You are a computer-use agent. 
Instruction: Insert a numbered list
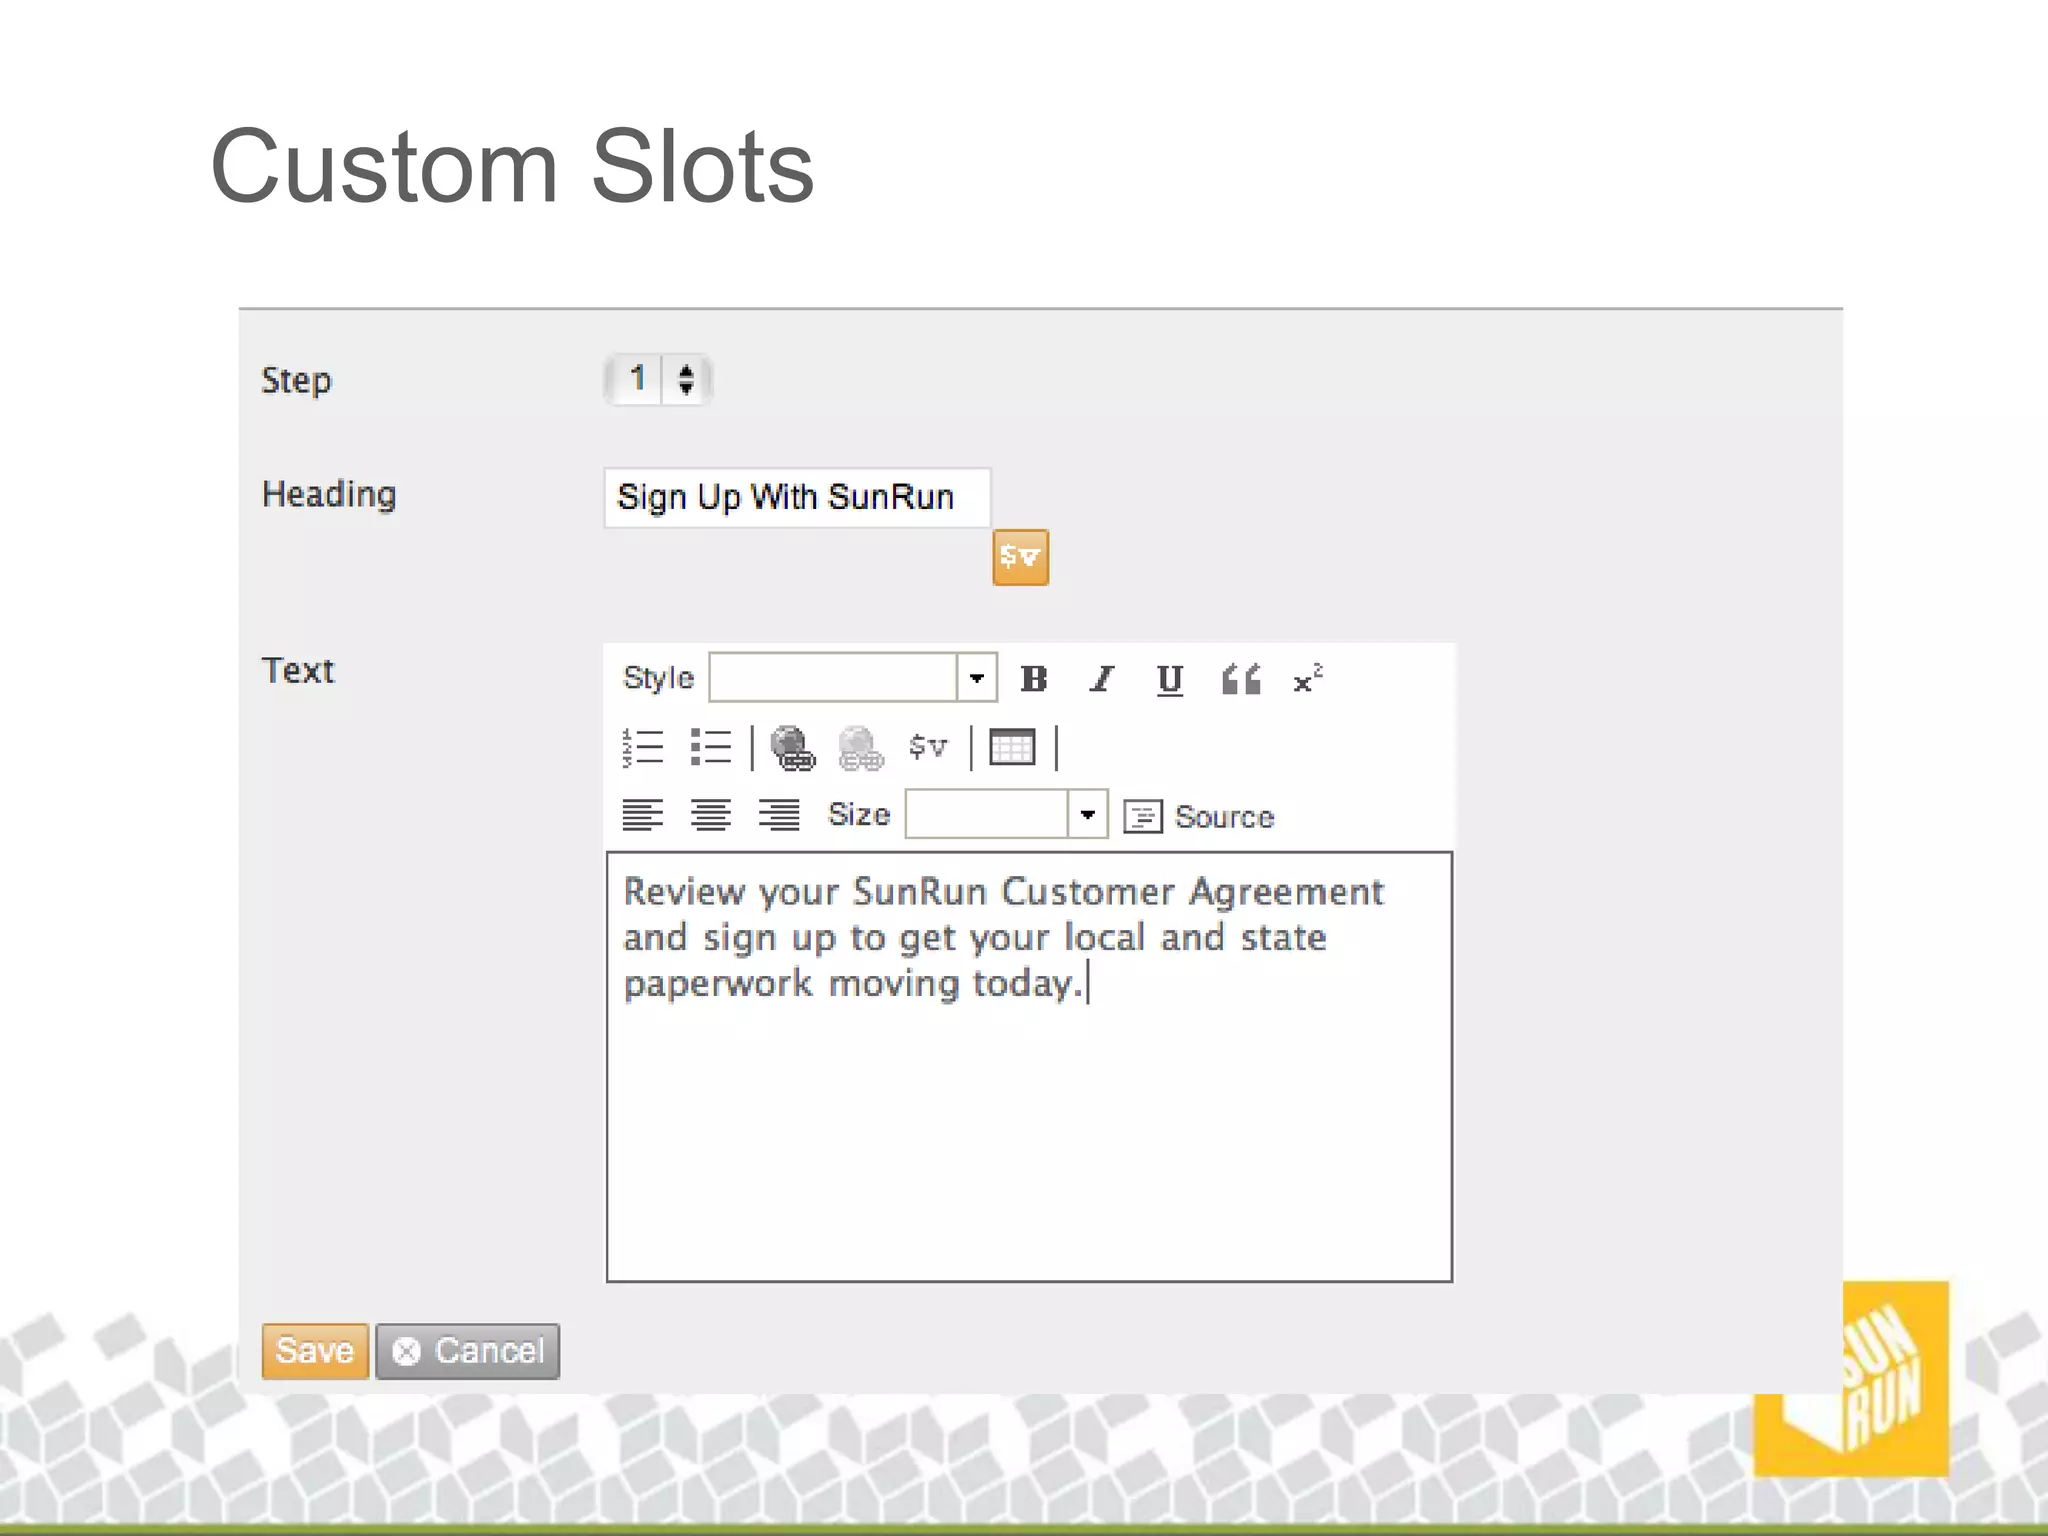[643, 747]
